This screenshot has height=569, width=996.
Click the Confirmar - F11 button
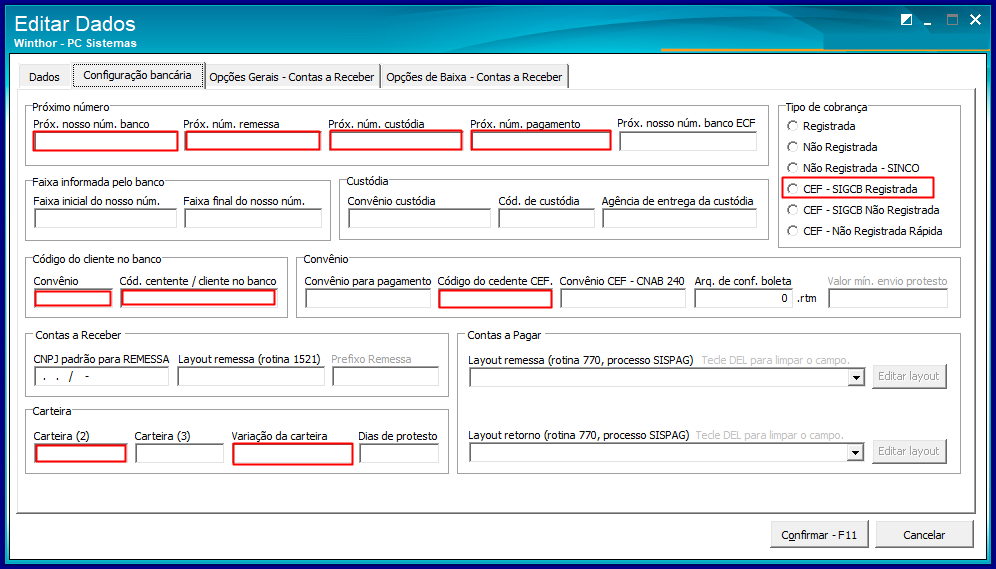click(x=820, y=535)
